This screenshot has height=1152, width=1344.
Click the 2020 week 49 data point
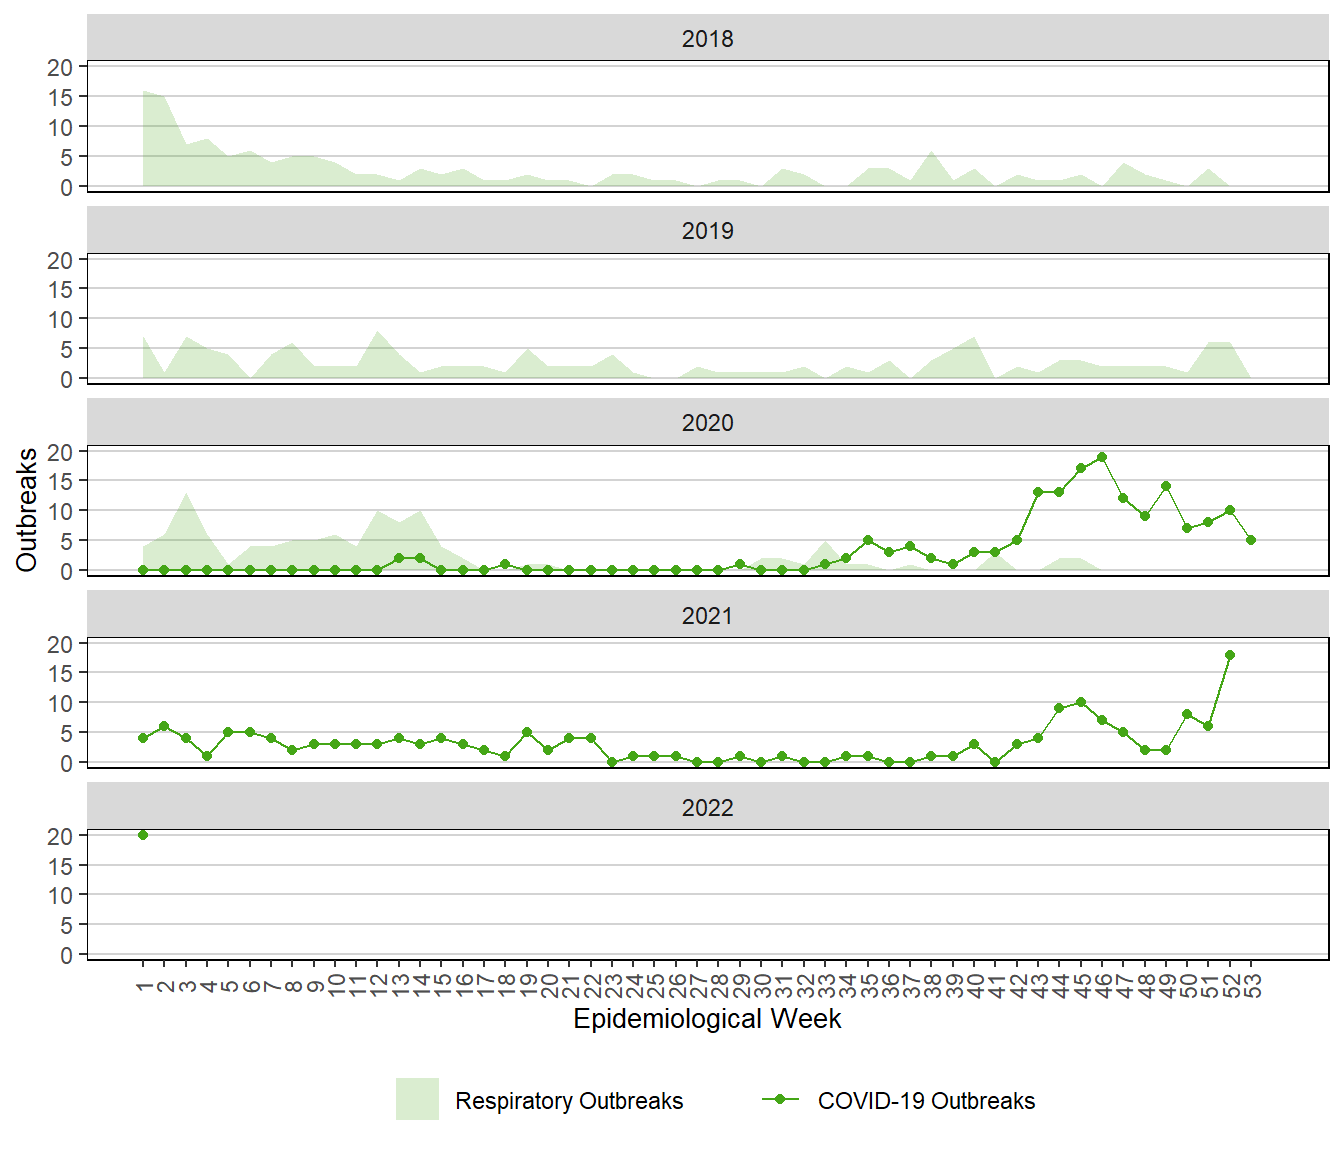pyautogui.click(x=1166, y=486)
